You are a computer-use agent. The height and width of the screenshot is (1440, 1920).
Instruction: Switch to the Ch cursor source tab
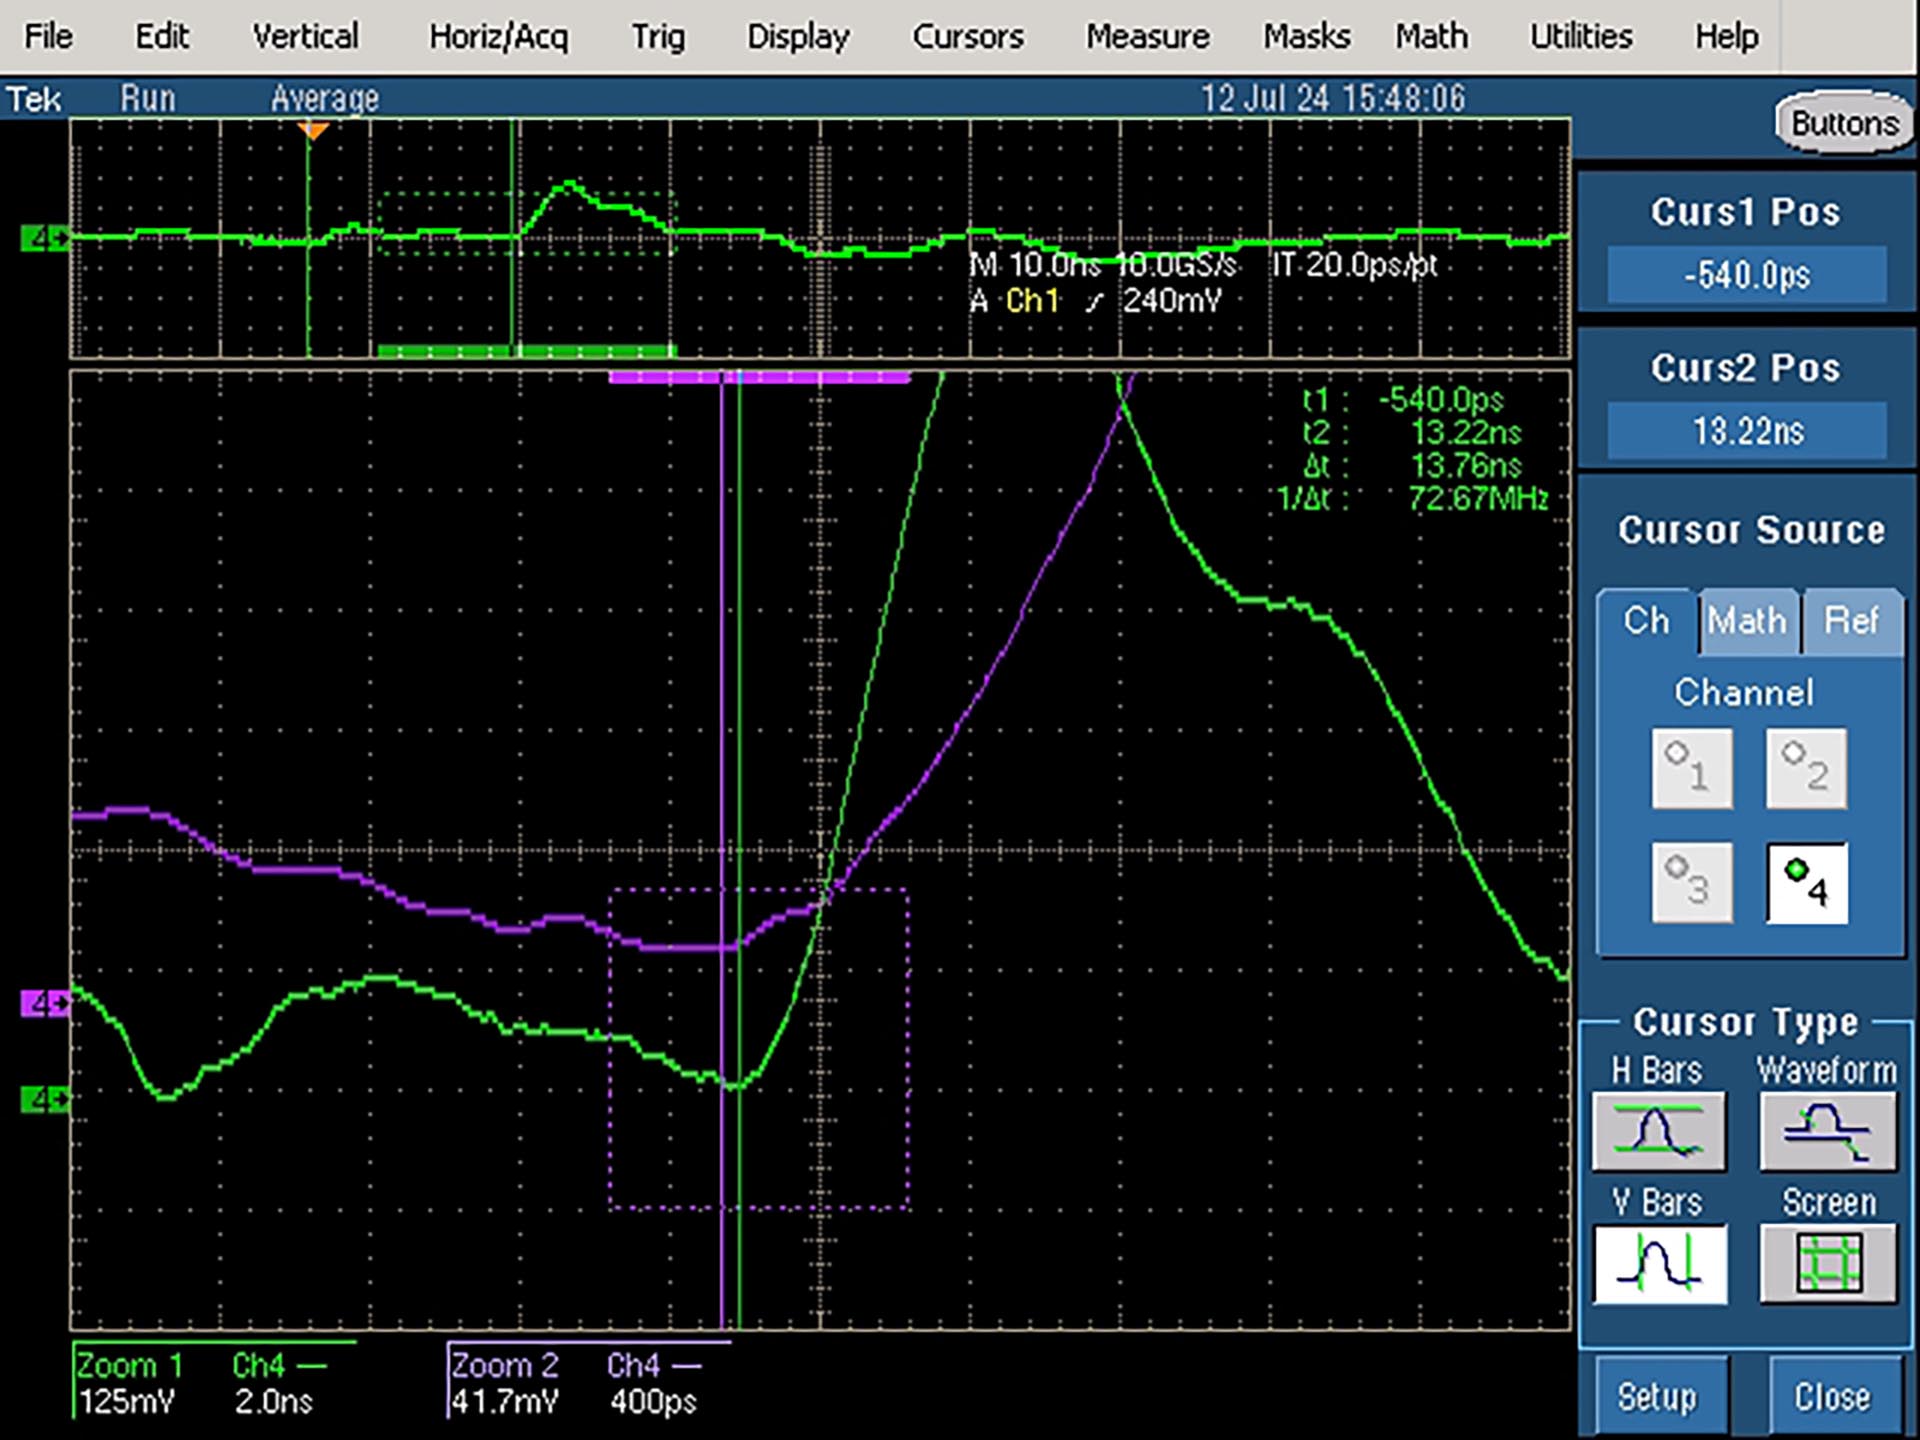tap(1646, 621)
